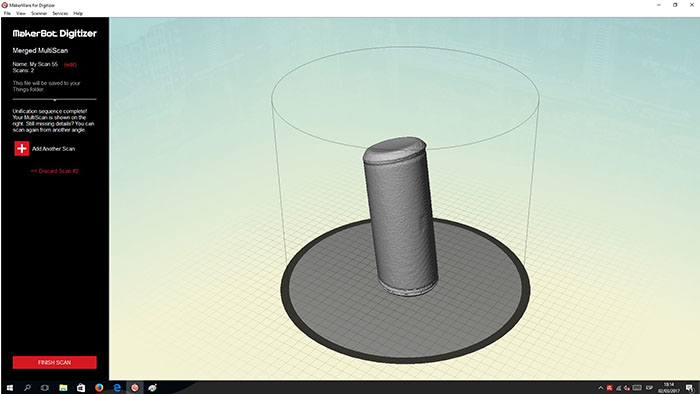Open the Help menu
Viewport: 700px width, 394px height.
point(78,13)
